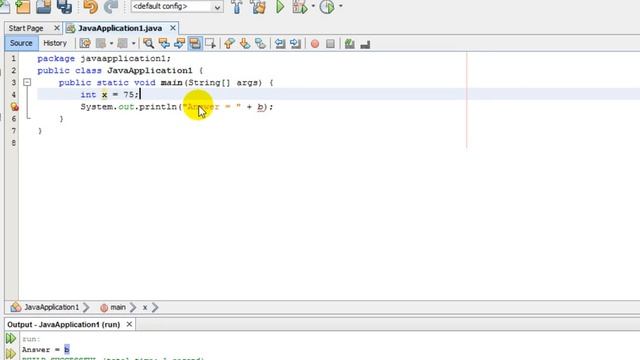Click the Profile Project icon
The image size is (640, 360).
click(327, 7)
